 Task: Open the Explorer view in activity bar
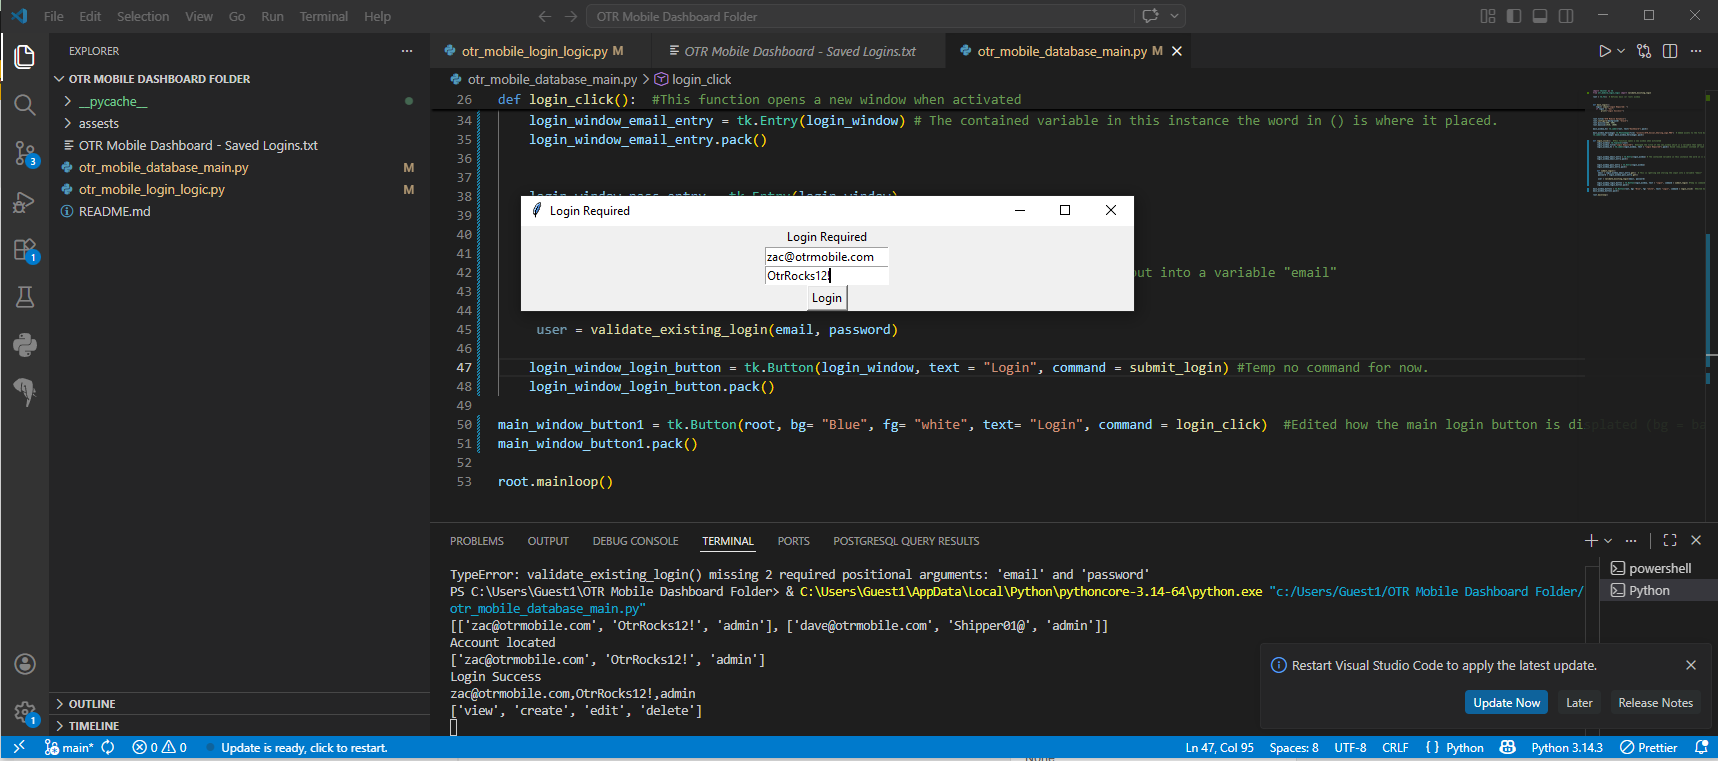[x=25, y=57]
